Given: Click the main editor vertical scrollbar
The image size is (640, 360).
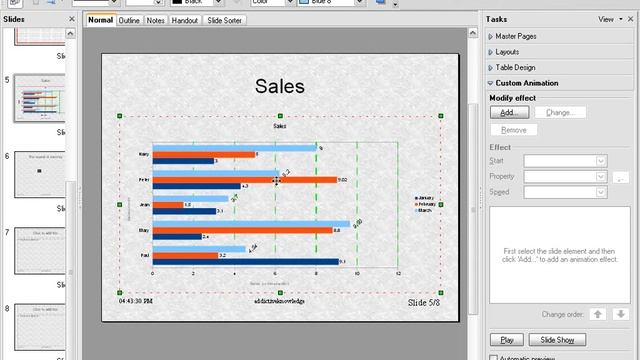Looking at the screenshot, I should (x=473, y=208).
